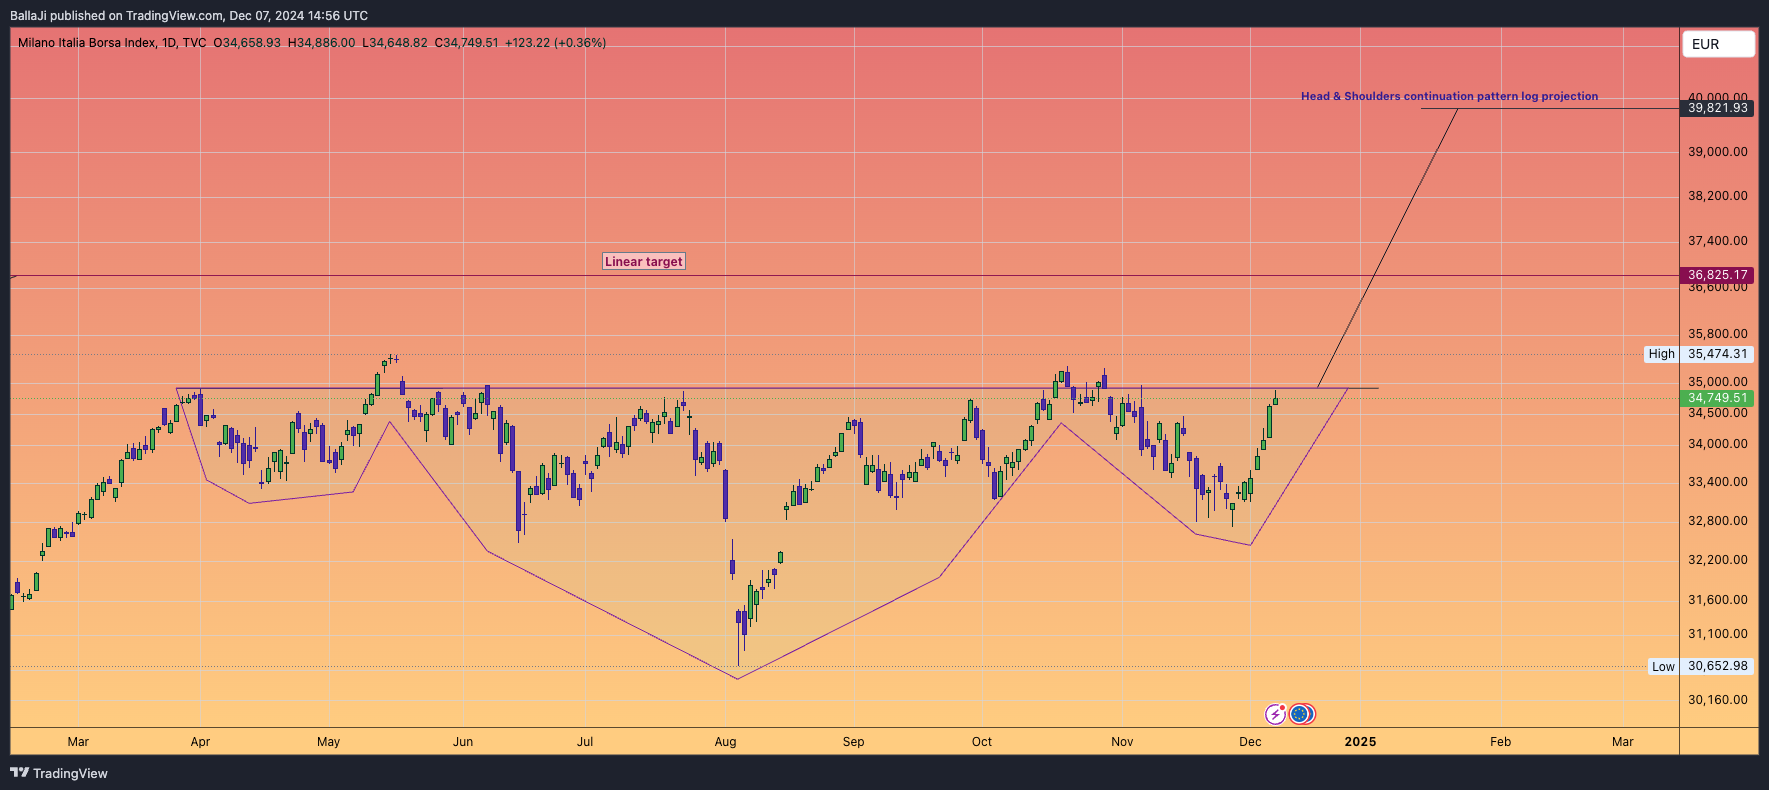Click the 37,400.00 price axis label
This screenshot has height=790, width=1769.
(x=1718, y=241)
